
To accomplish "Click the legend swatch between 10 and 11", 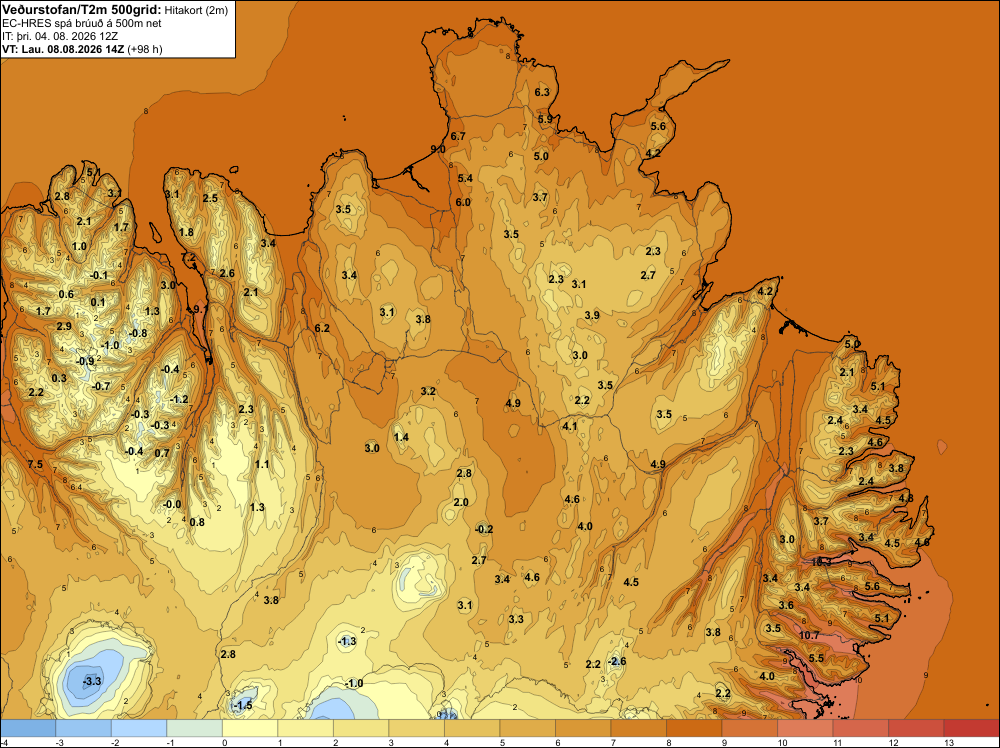I will coord(804,728).
